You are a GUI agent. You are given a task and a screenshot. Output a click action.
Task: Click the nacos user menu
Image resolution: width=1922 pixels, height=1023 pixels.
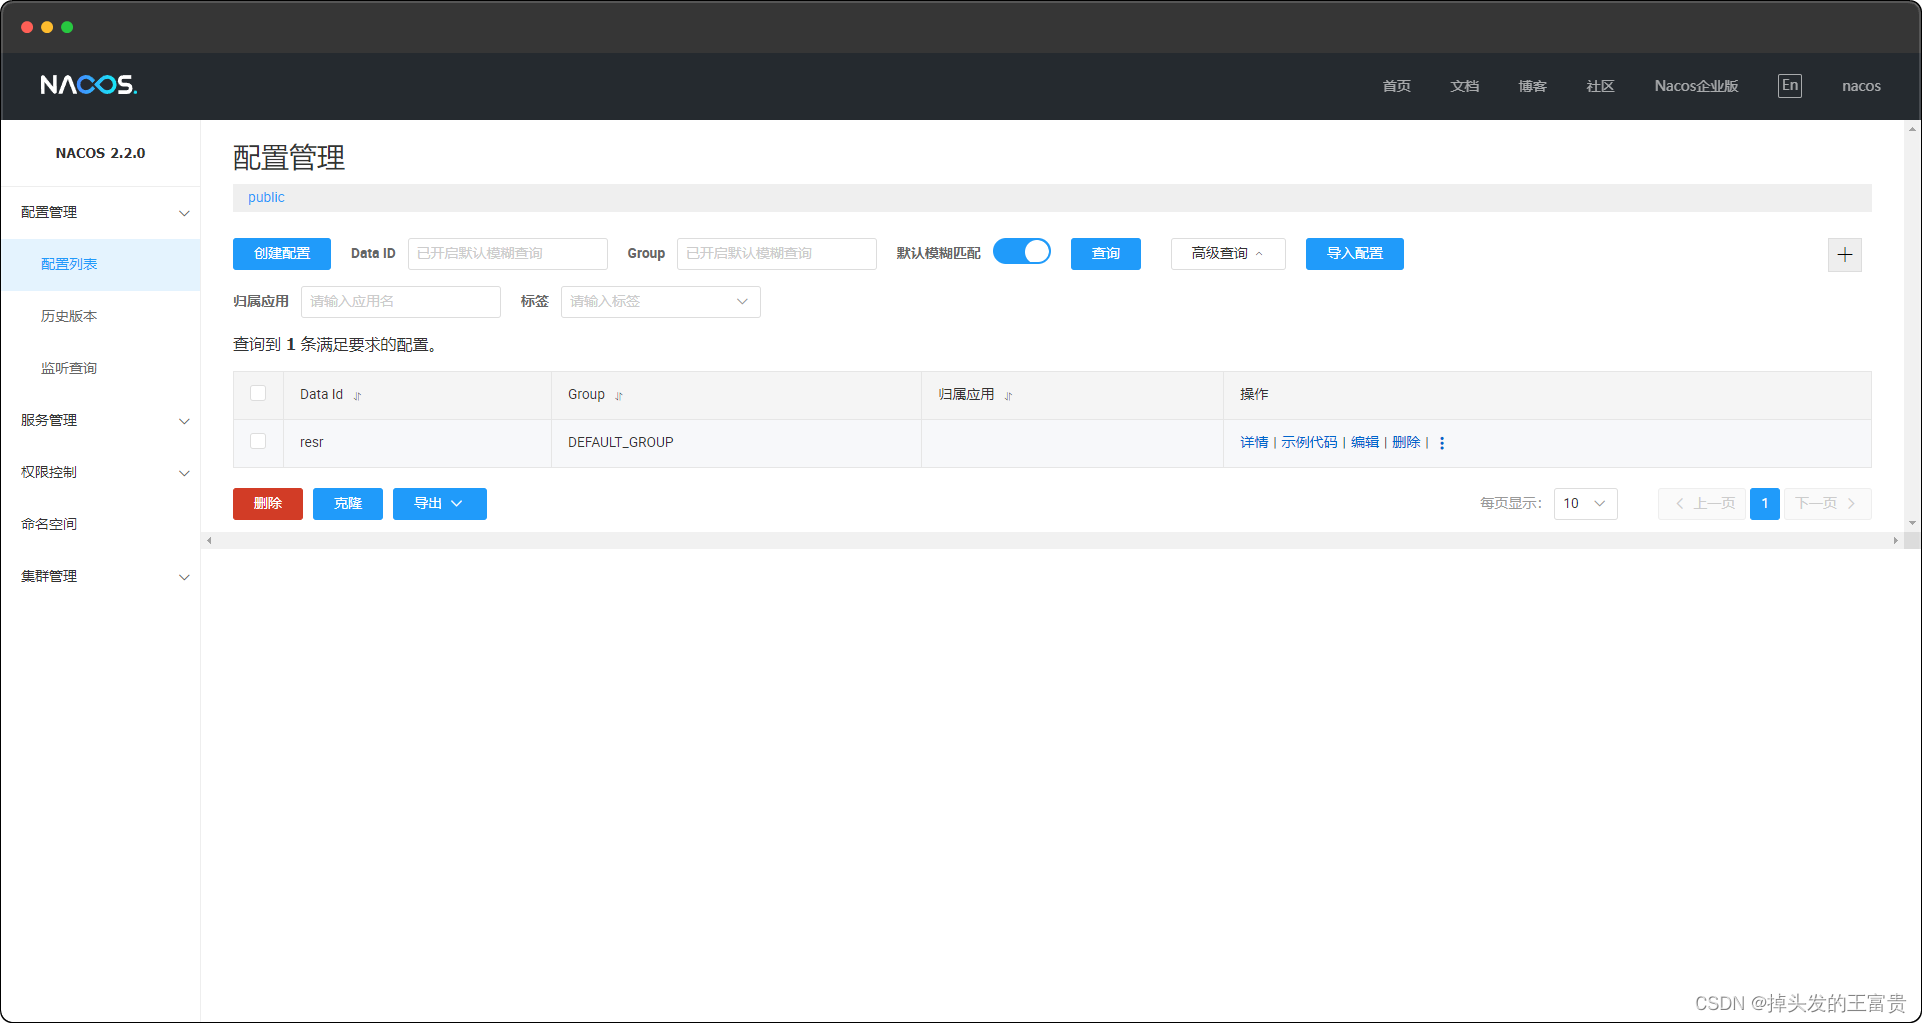1861,86
